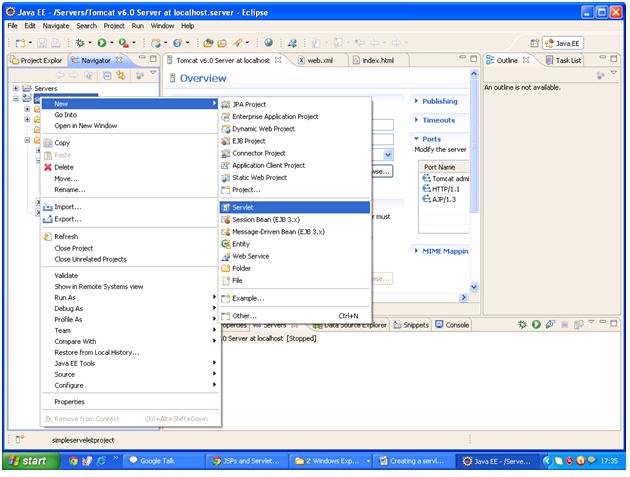The height and width of the screenshot is (477, 630).
Task: Open the combo box dropdown in Overview
Action: pyautogui.click(x=388, y=155)
